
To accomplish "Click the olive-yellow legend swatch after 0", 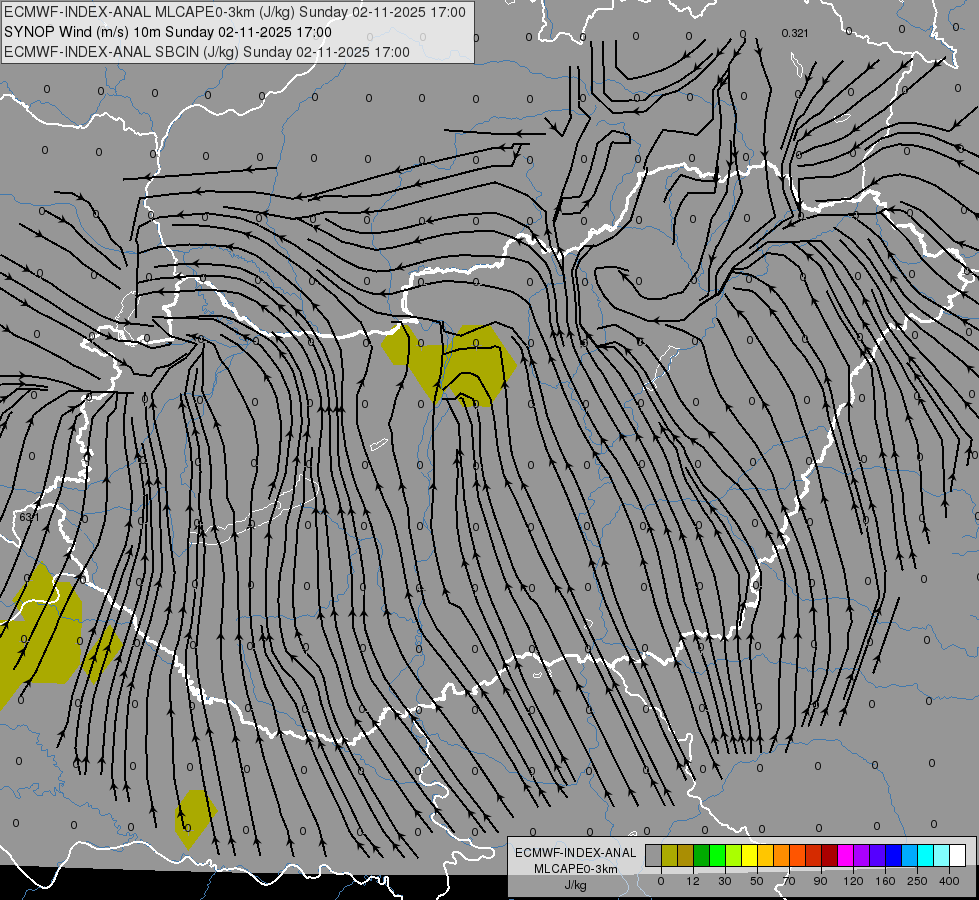I will coord(669,855).
